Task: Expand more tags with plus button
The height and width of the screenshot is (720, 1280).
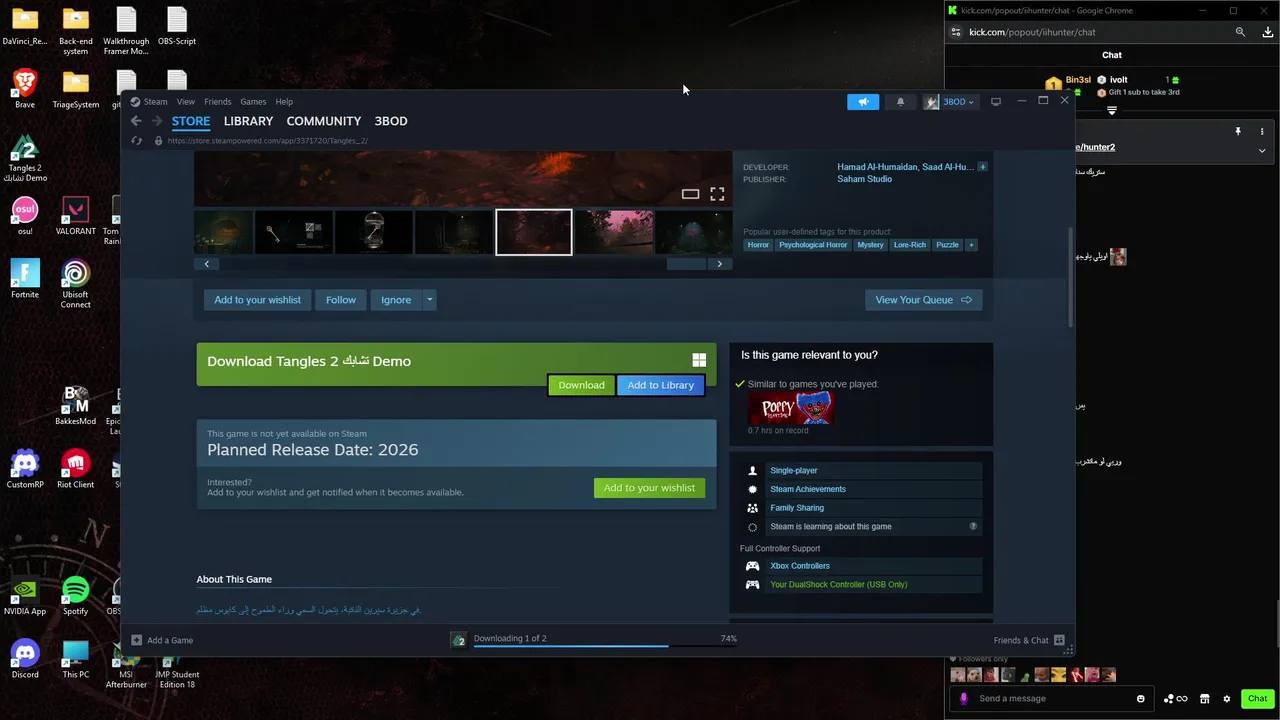Action: point(970,245)
